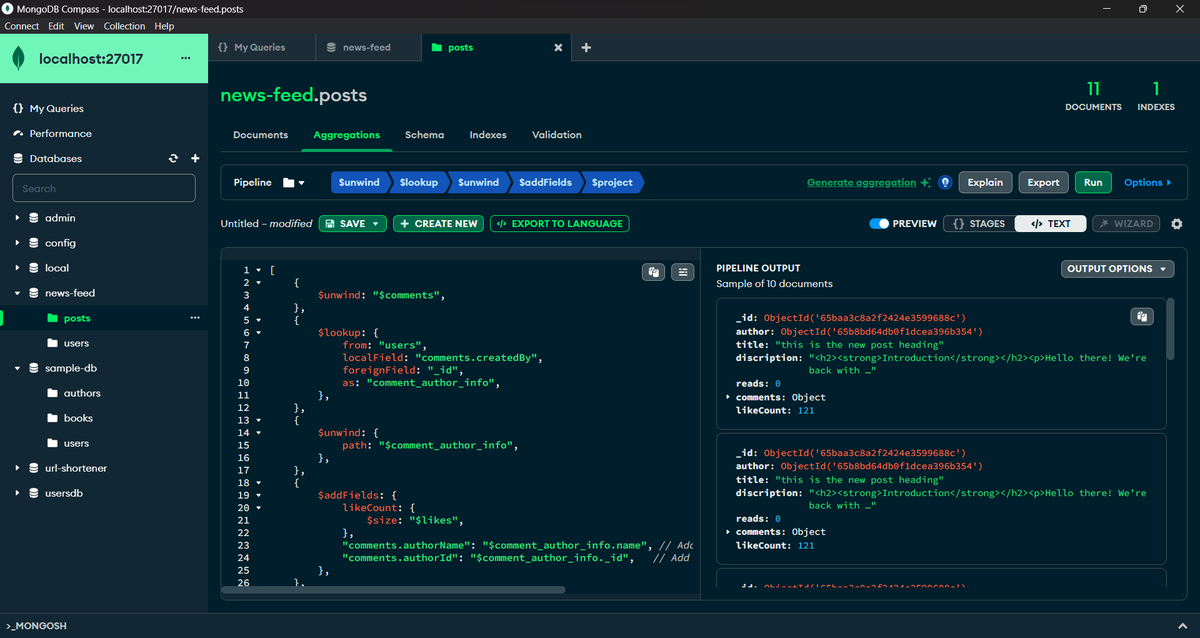Click the Export button

point(1043,182)
